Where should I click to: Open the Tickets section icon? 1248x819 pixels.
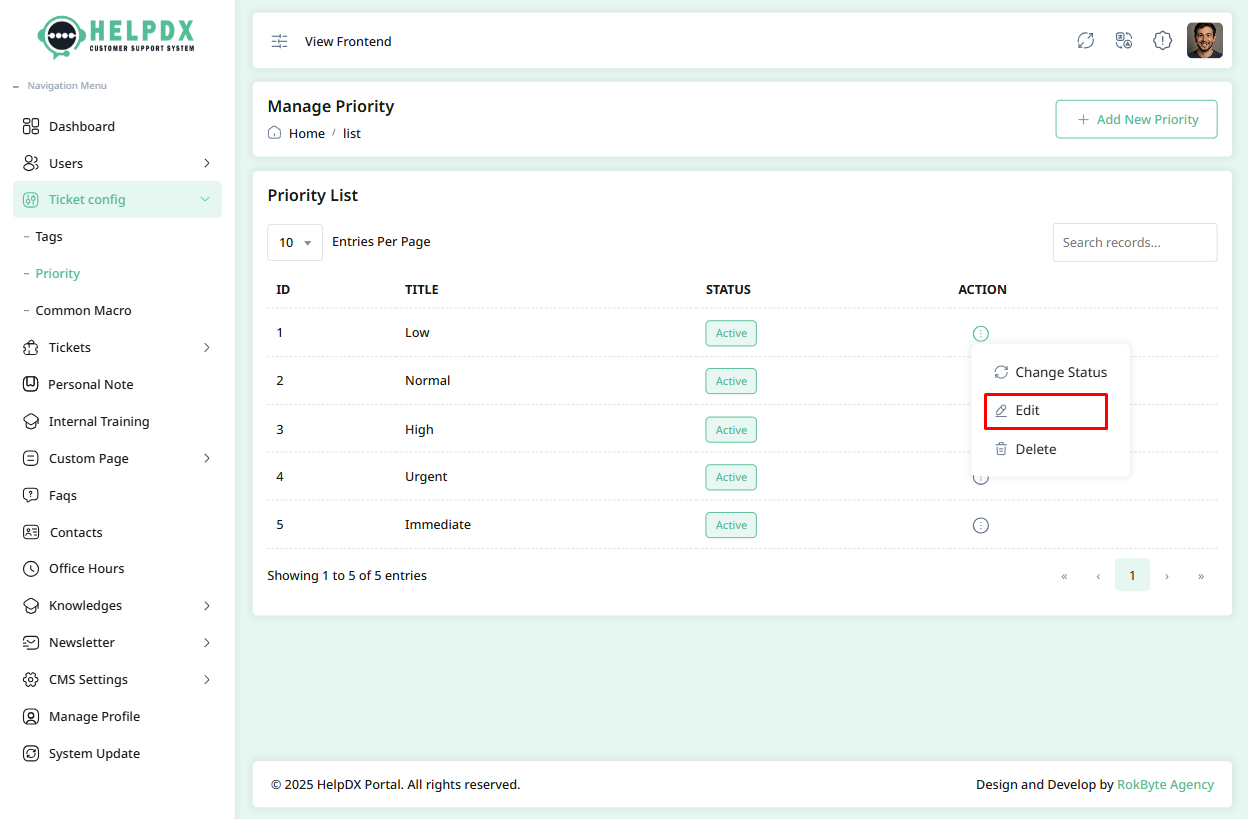29,347
